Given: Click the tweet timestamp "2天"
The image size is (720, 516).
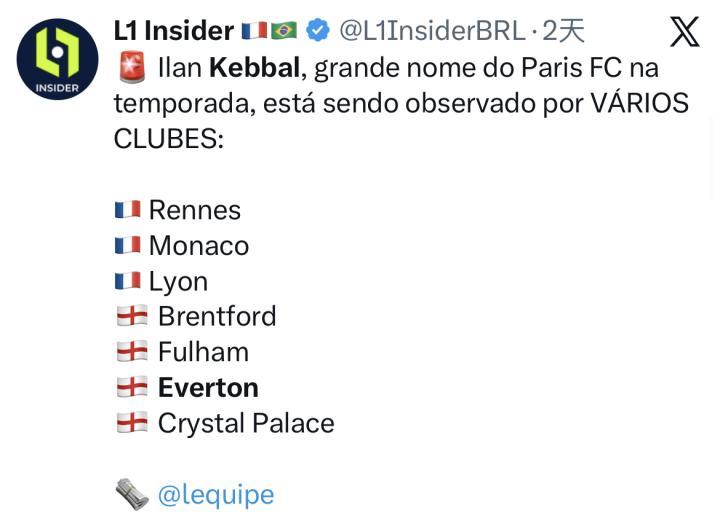Looking at the screenshot, I should 563,31.
